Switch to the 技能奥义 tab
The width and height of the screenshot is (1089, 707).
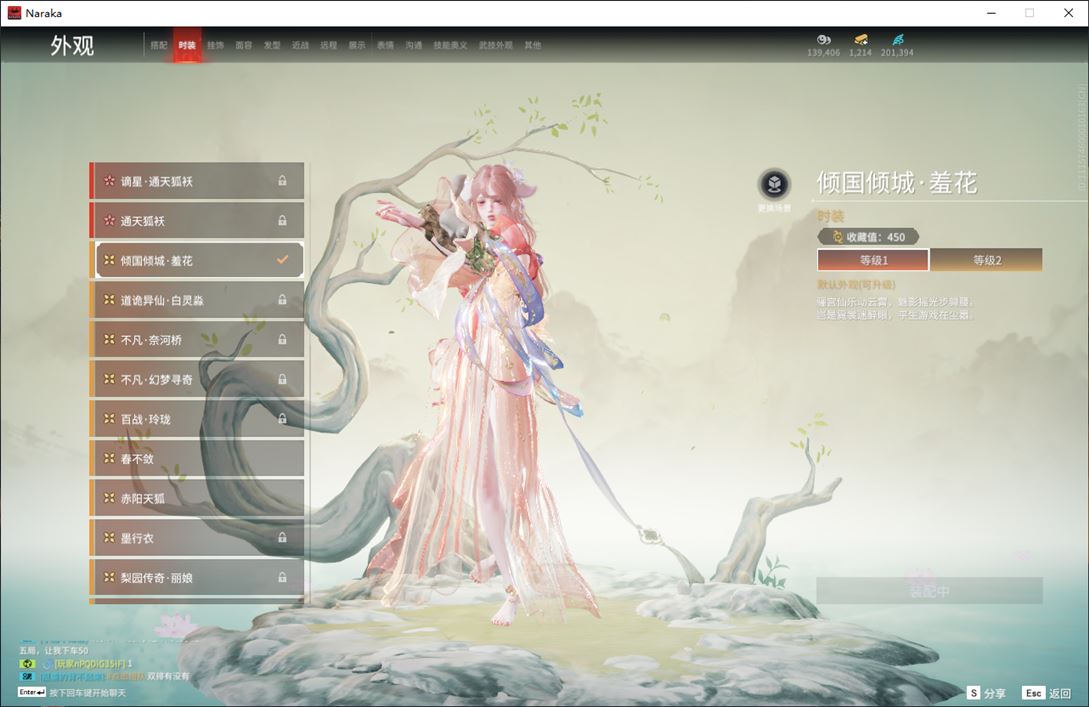(450, 45)
